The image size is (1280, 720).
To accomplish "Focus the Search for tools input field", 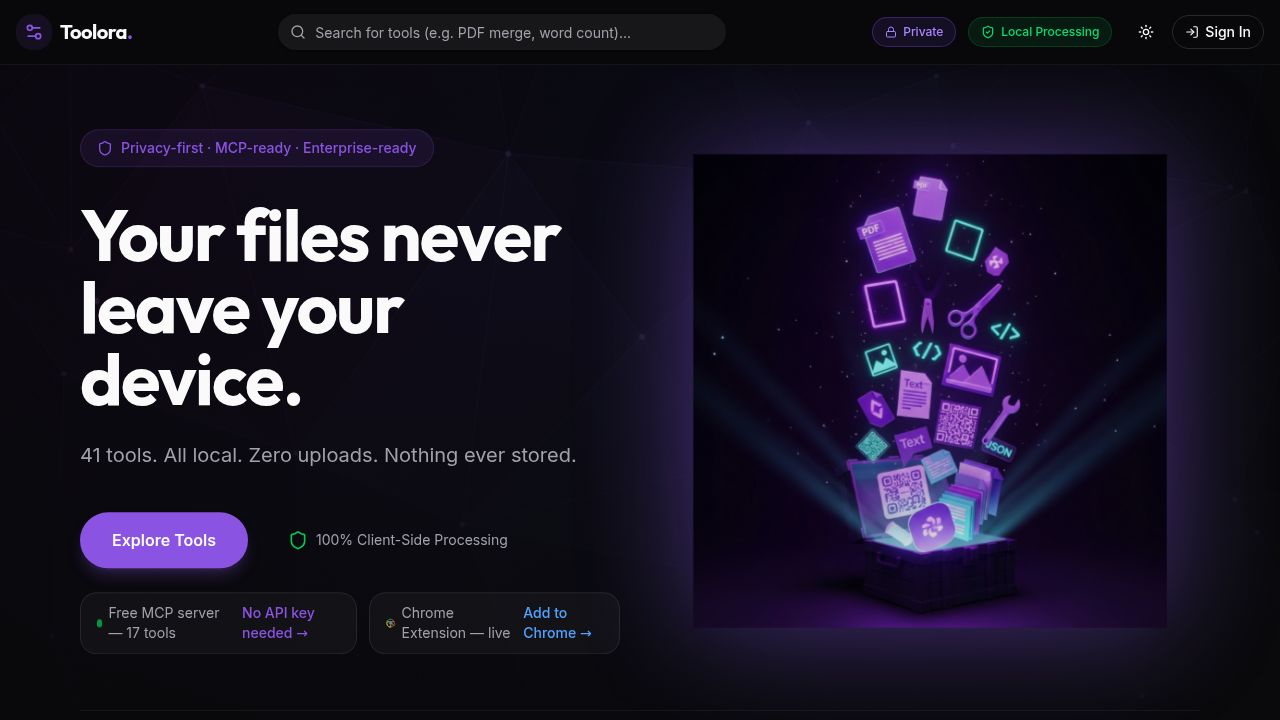I will [502, 32].
